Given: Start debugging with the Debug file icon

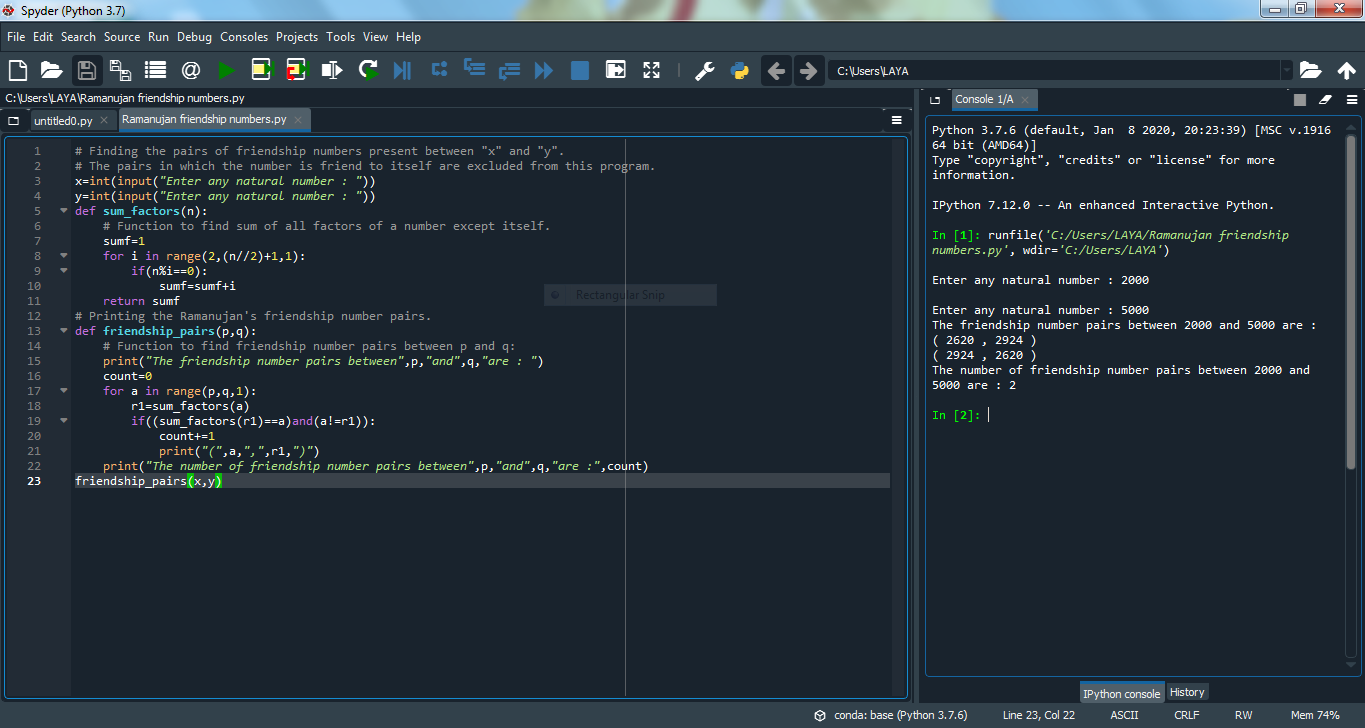Looking at the screenshot, I should [x=401, y=70].
